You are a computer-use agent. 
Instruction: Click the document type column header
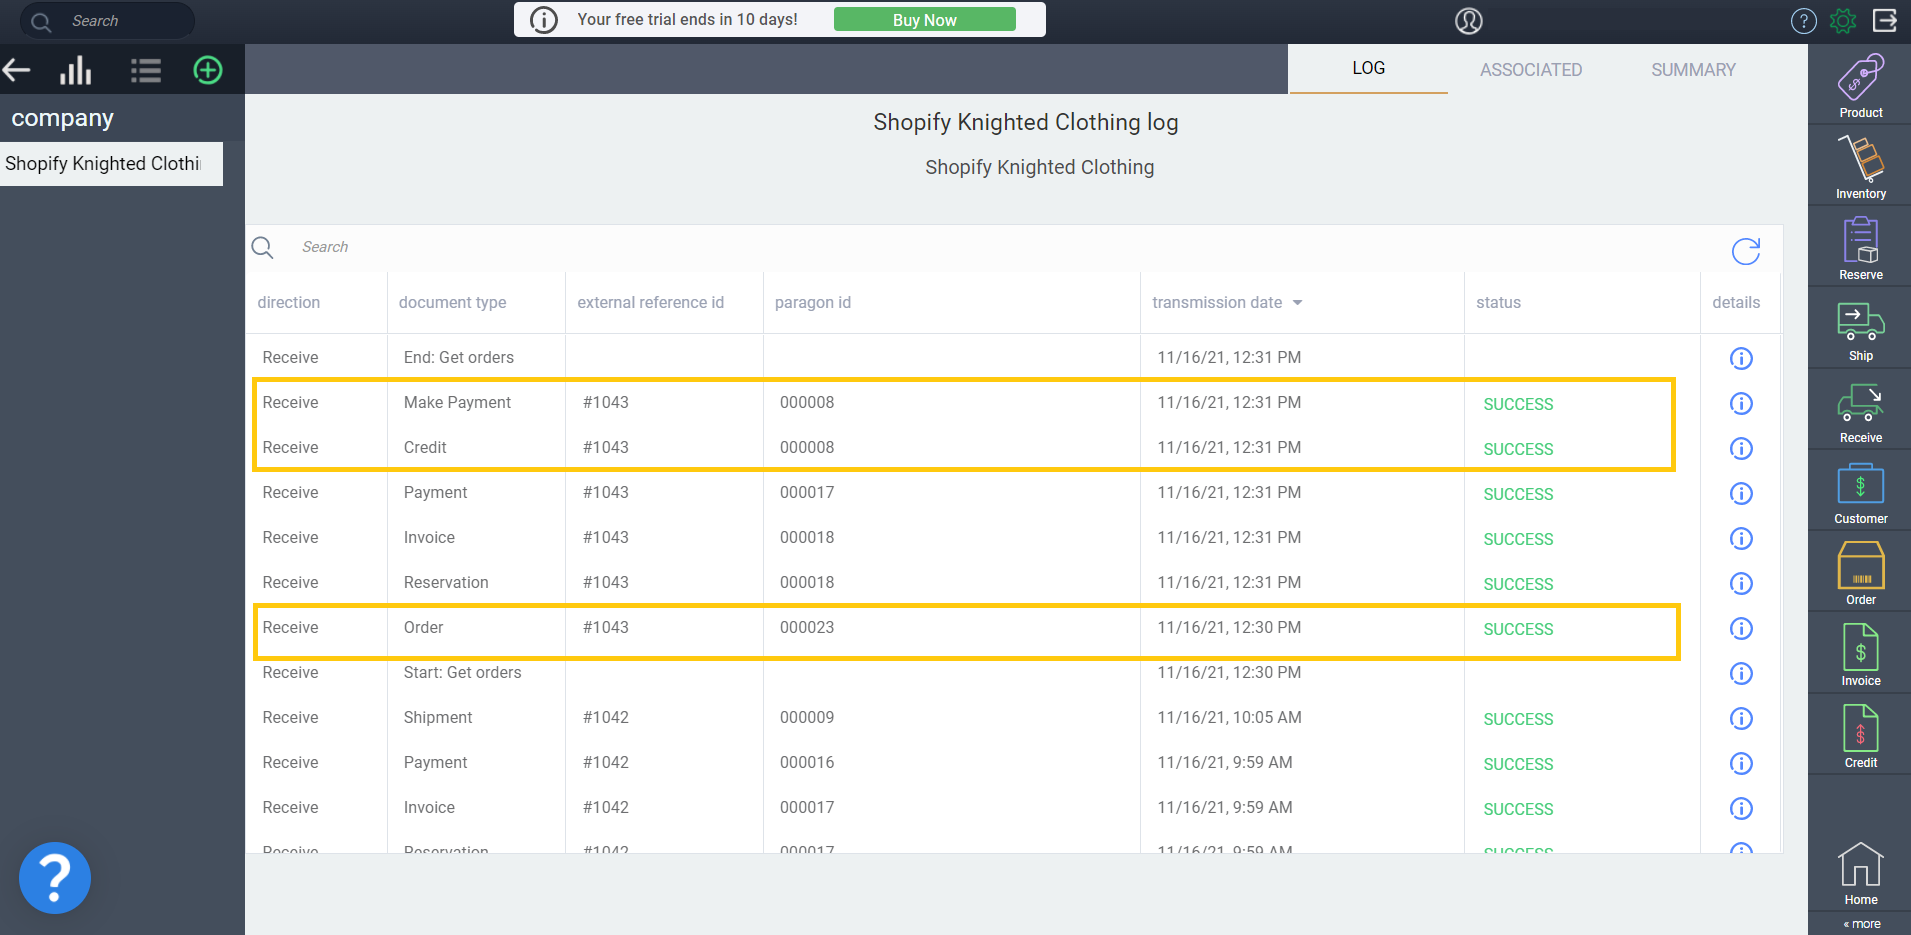click(x=452, y=302)
